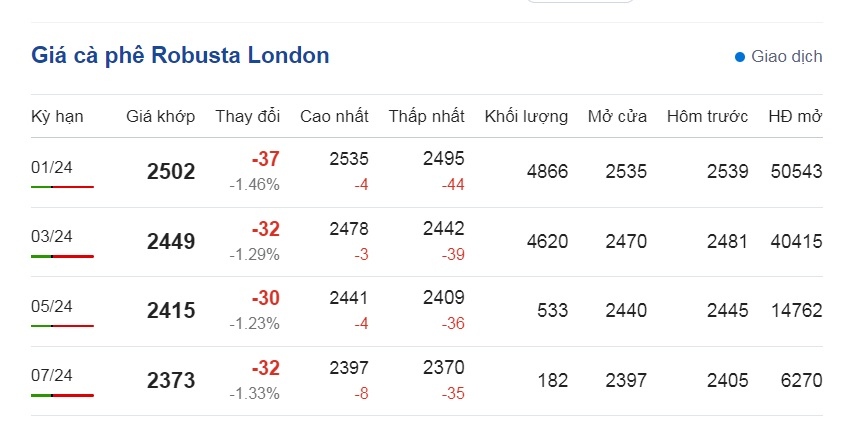
Task: Click the green-red range bar under 01/24
Action: point(62,187)
